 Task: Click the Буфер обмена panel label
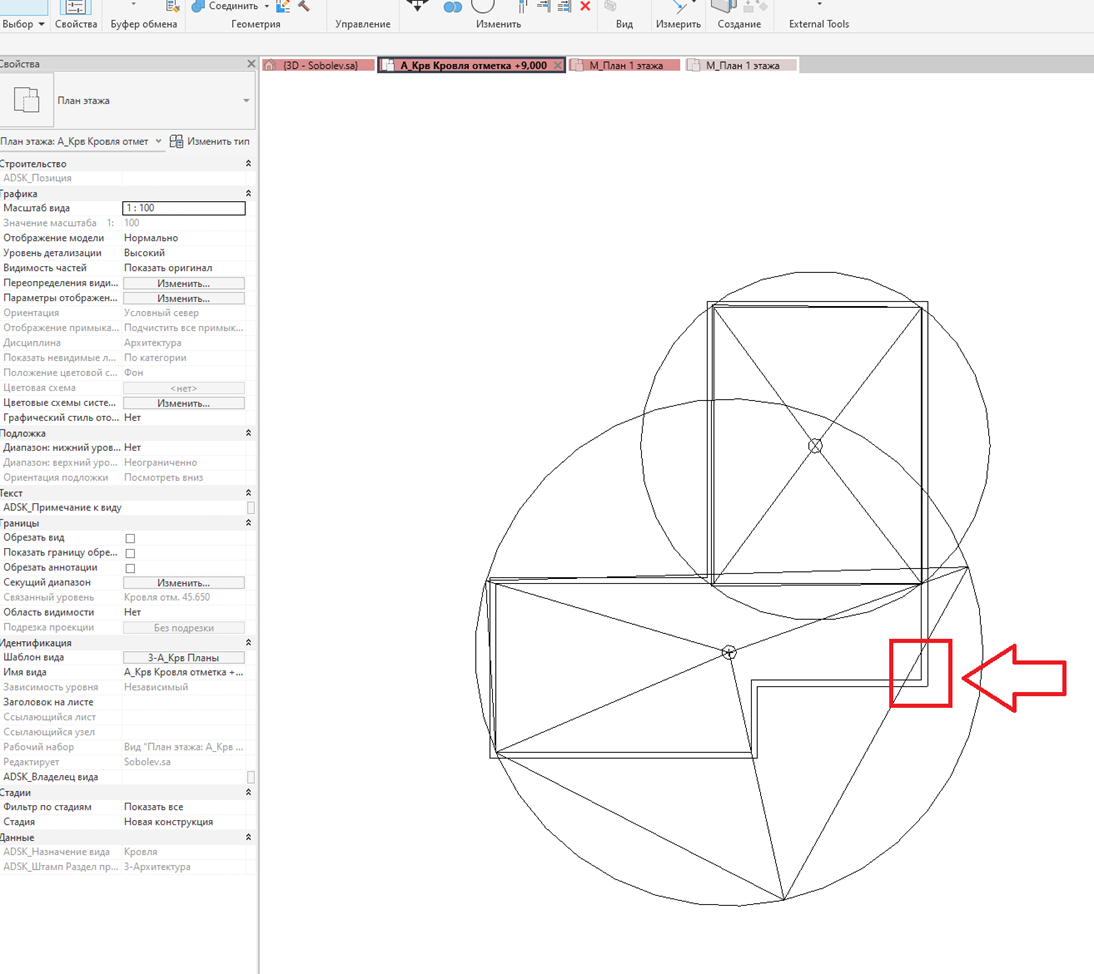pyautogui.click(x=144, y=24)
